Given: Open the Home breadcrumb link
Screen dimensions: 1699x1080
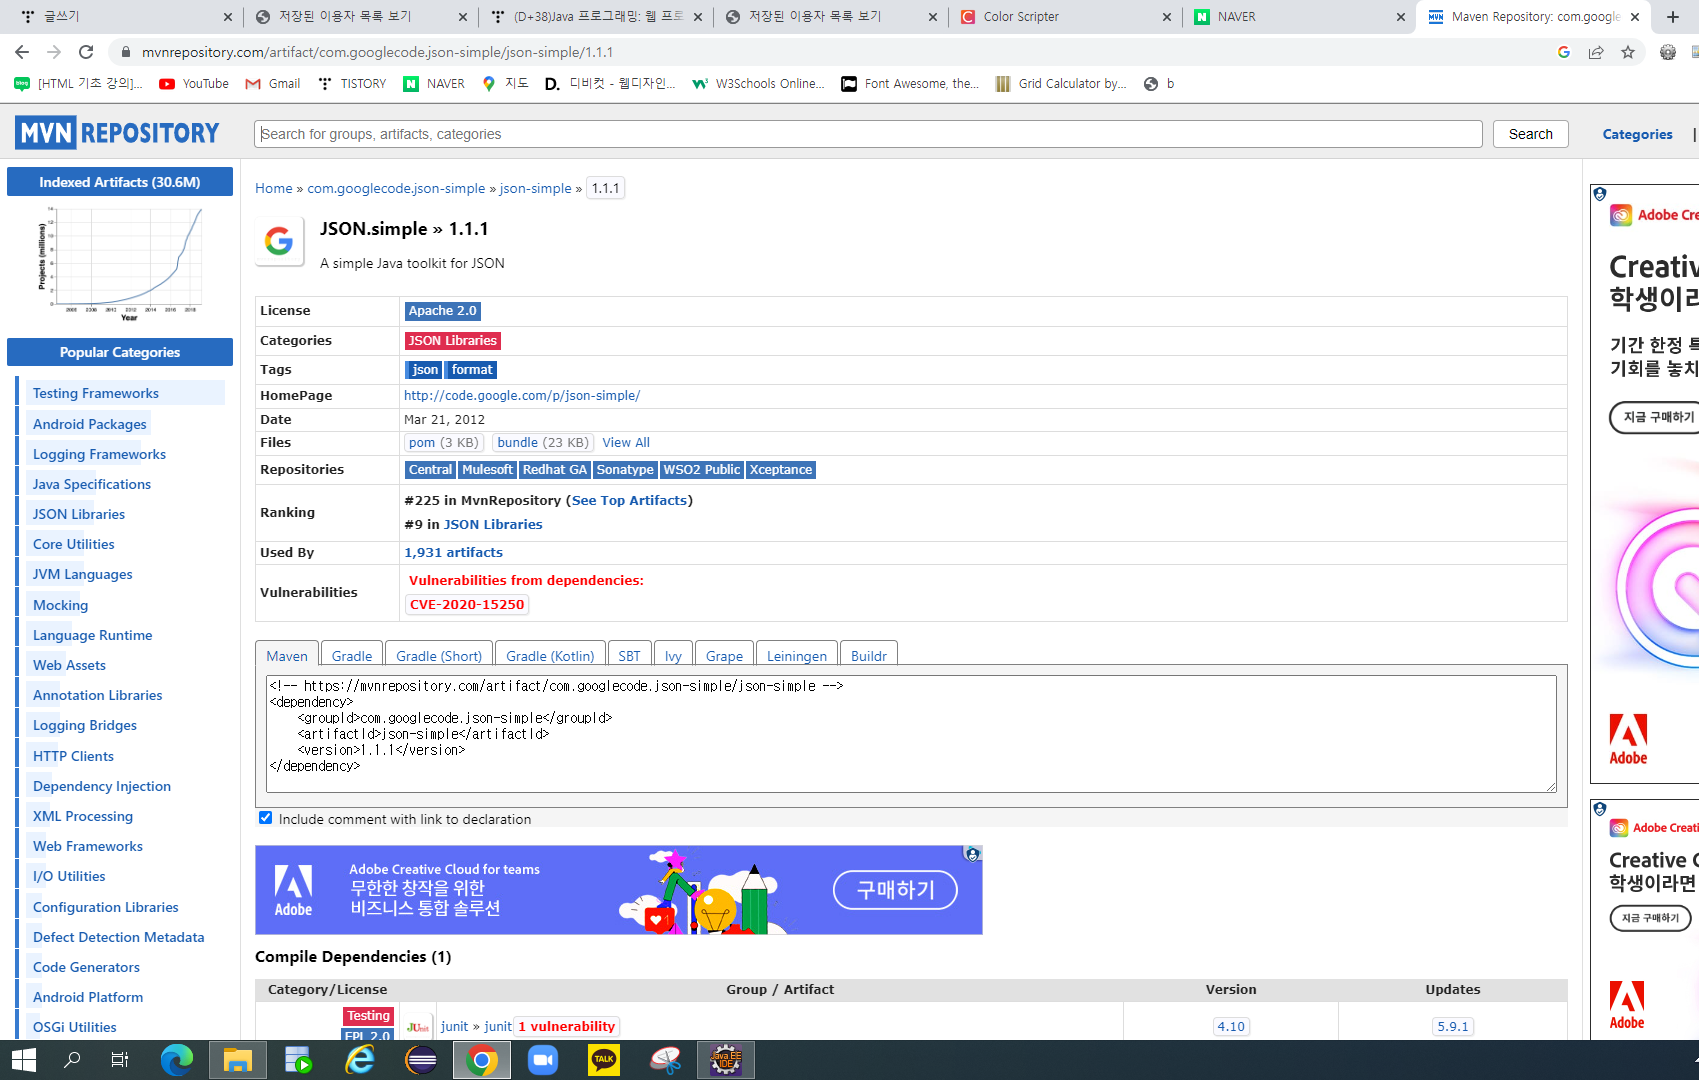Looking at the screenshot, I should pyautogui.click(x=274, y=188).
